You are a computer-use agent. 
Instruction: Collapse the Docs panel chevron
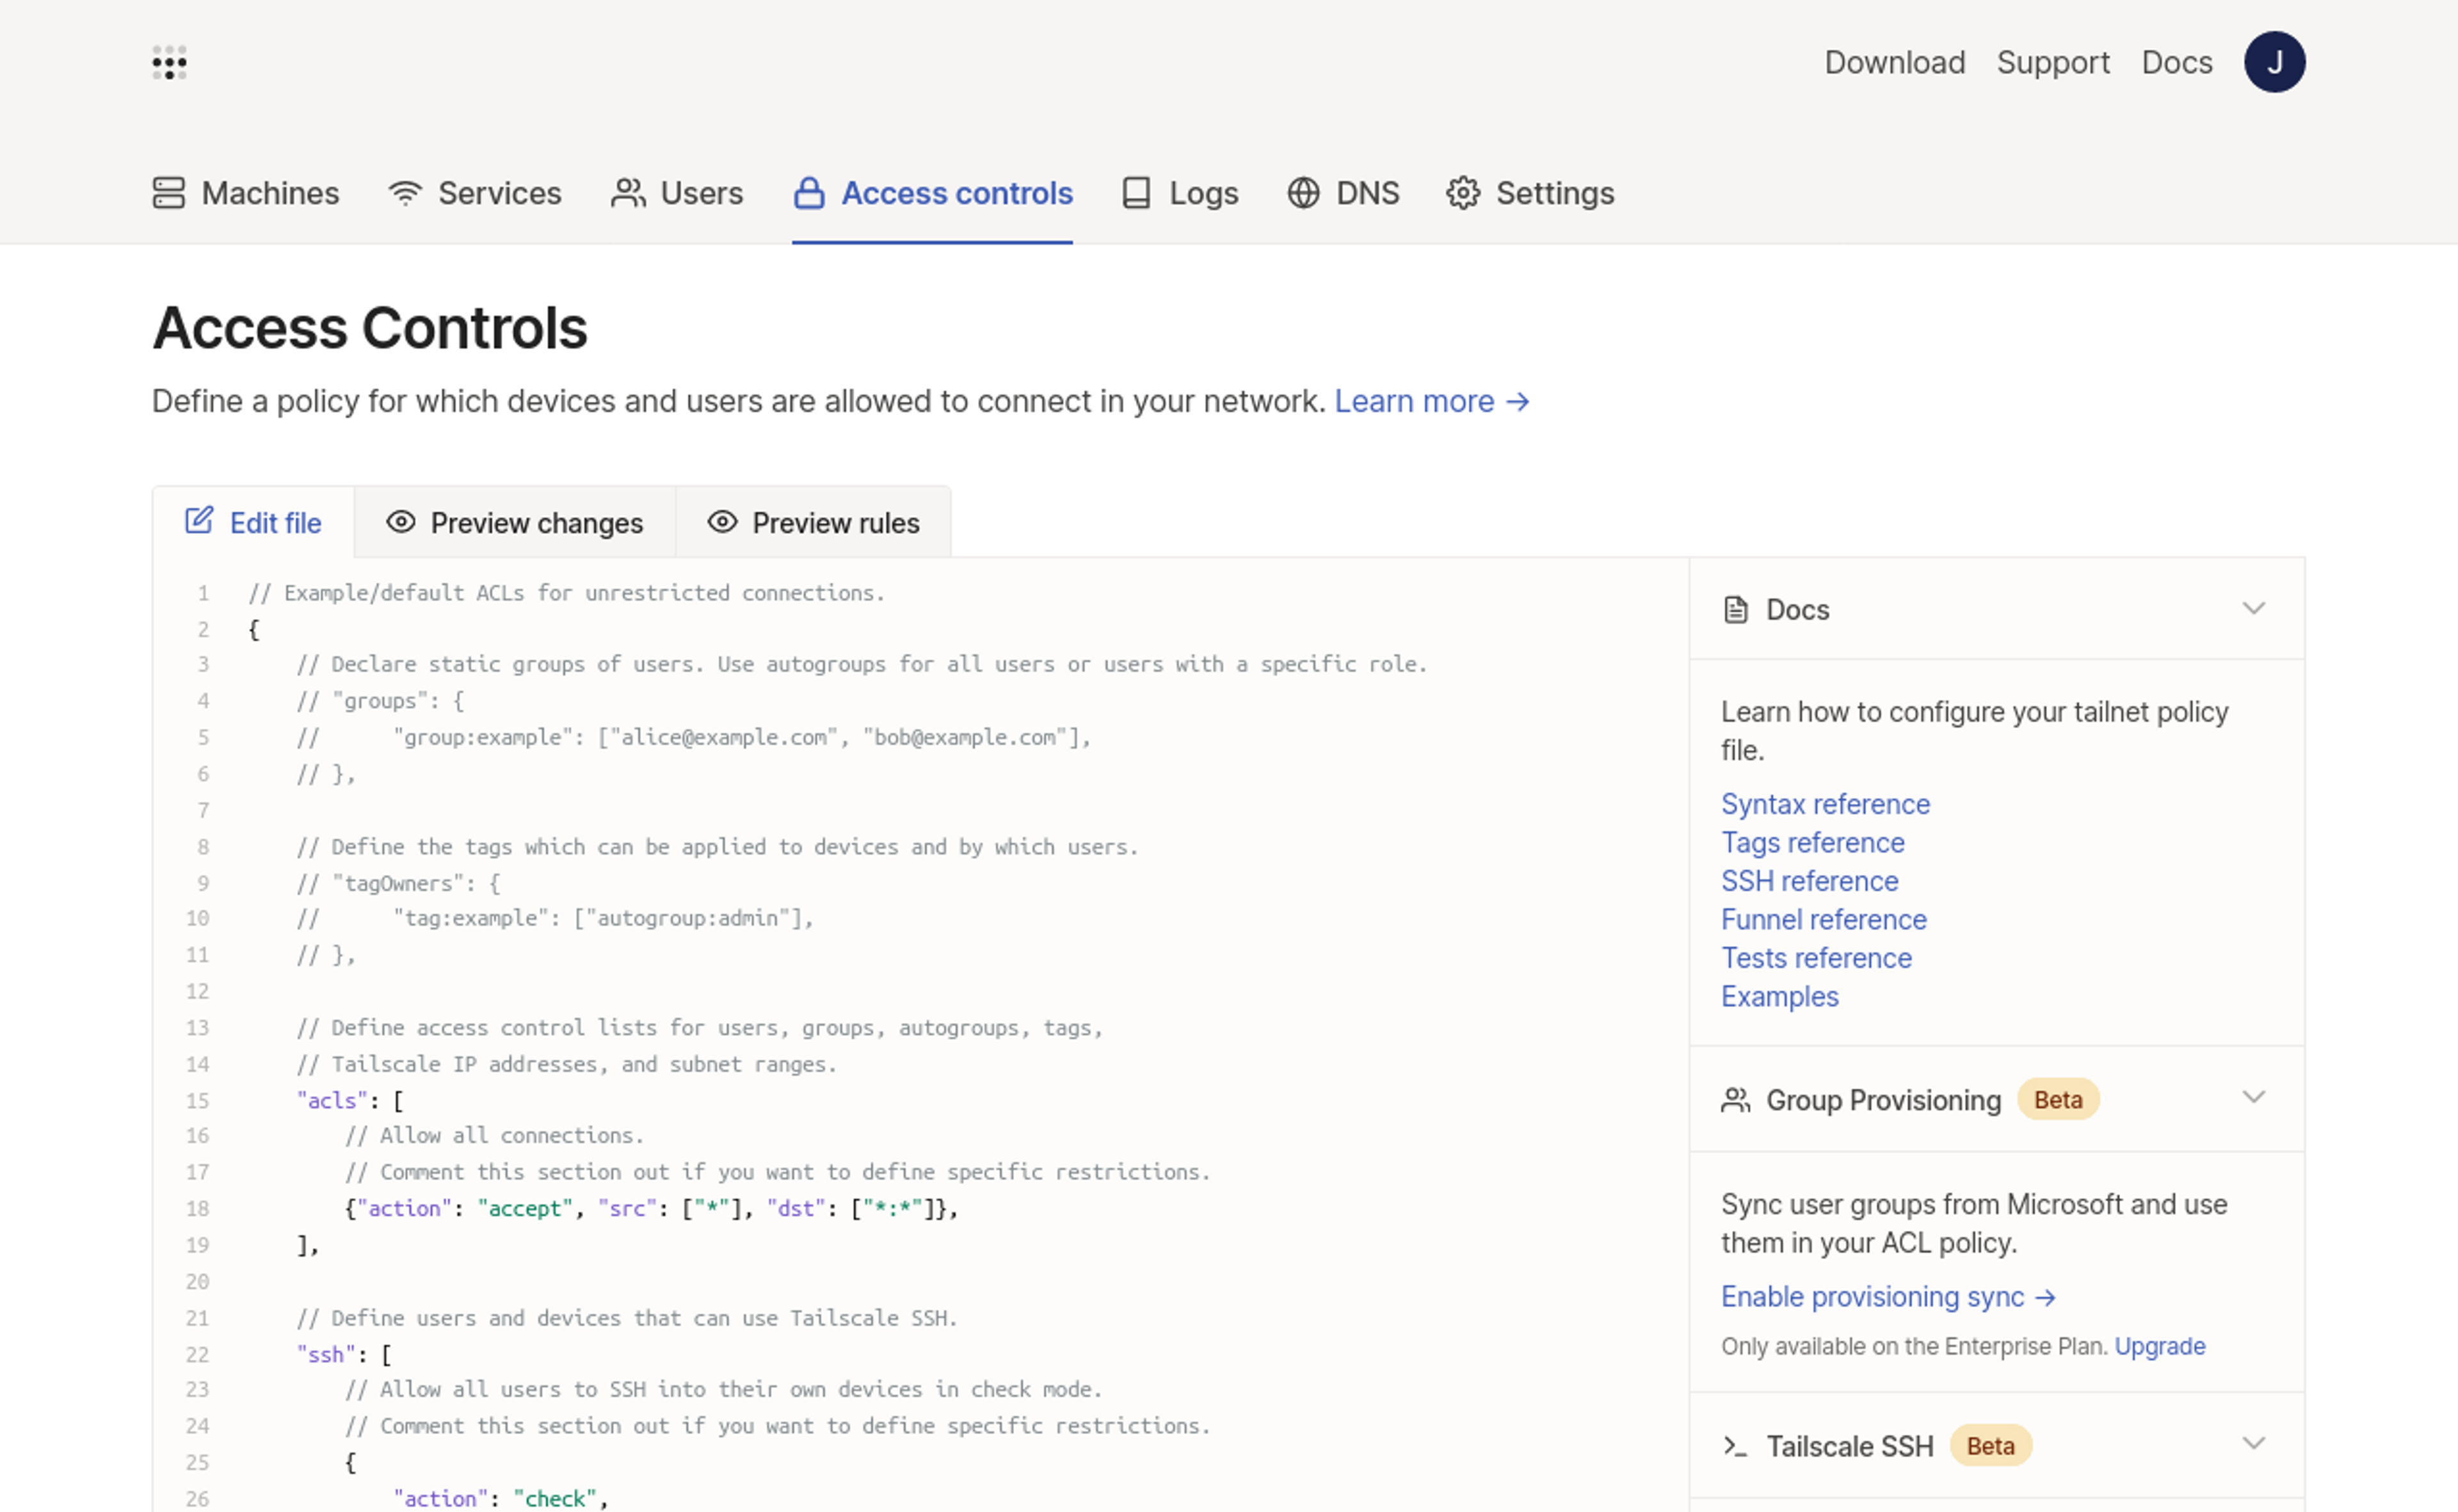pos(2253,608)
